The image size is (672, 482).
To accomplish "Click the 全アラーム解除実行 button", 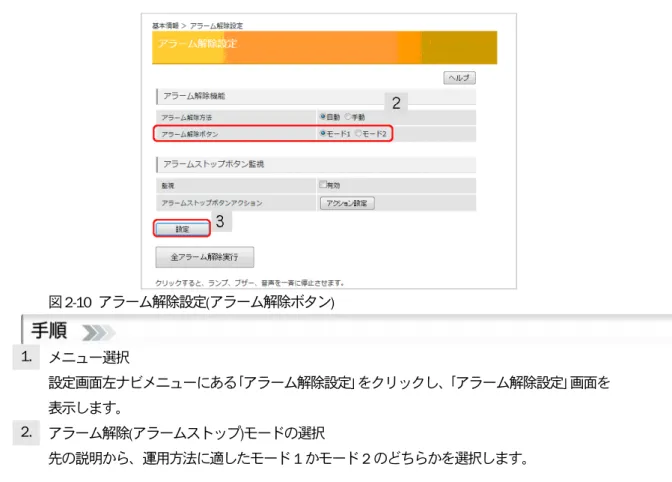I will (204, 257).
